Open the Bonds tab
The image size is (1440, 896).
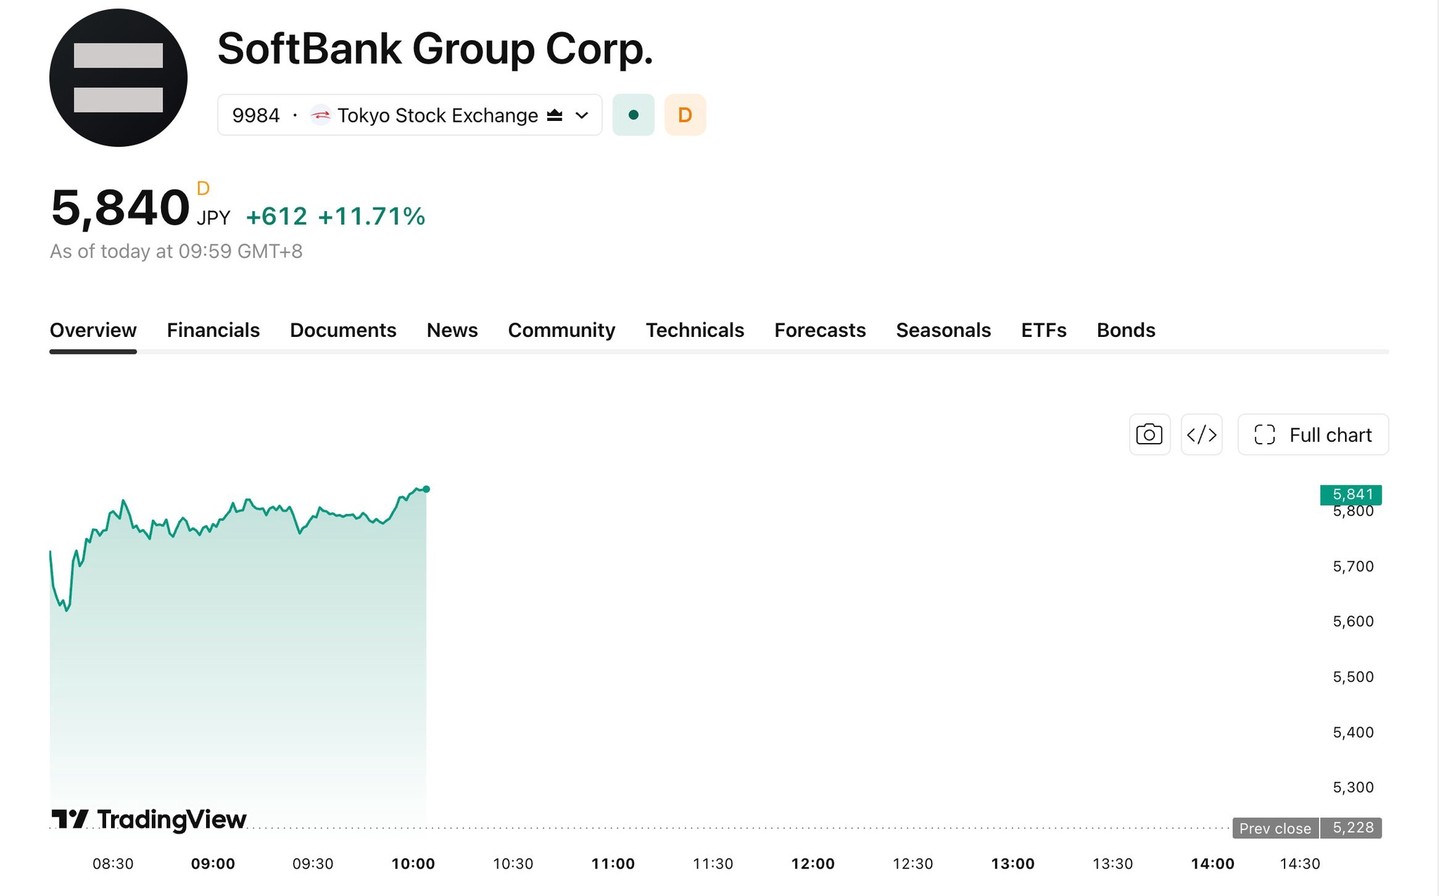pyautogui.click(x=1126, y=330)
